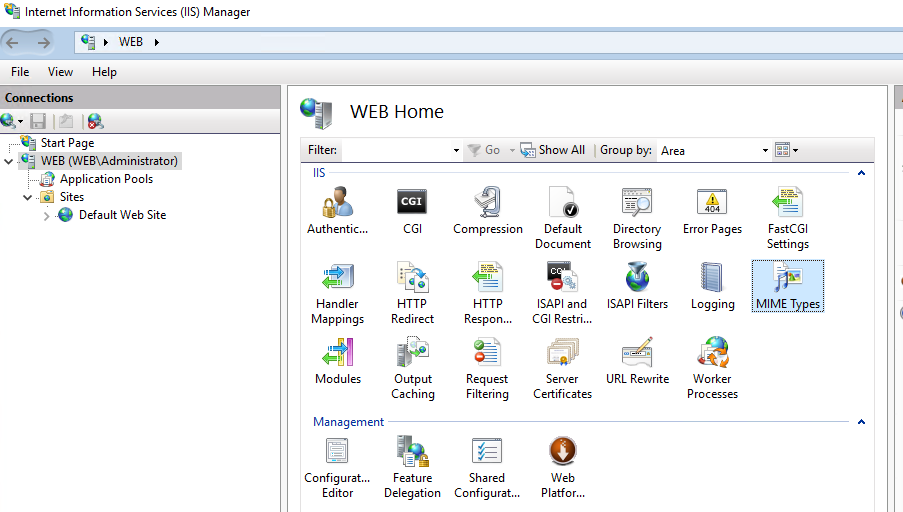Image resolution: width=903 pixels, height=512 pixels.
Task: Collapse the Sites tree node
Action: coord(27,198)
